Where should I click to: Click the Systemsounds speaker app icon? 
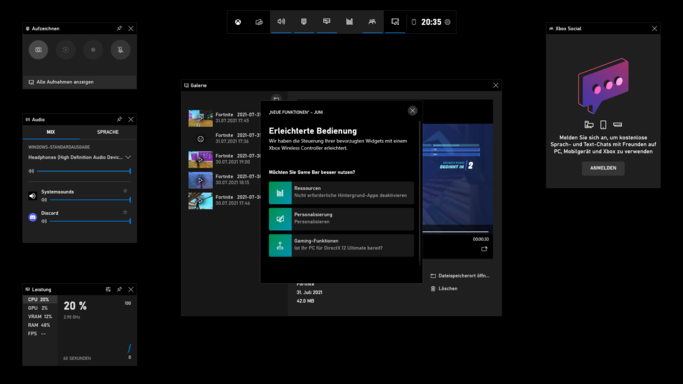pyautogui.click(x=33, y=196)
